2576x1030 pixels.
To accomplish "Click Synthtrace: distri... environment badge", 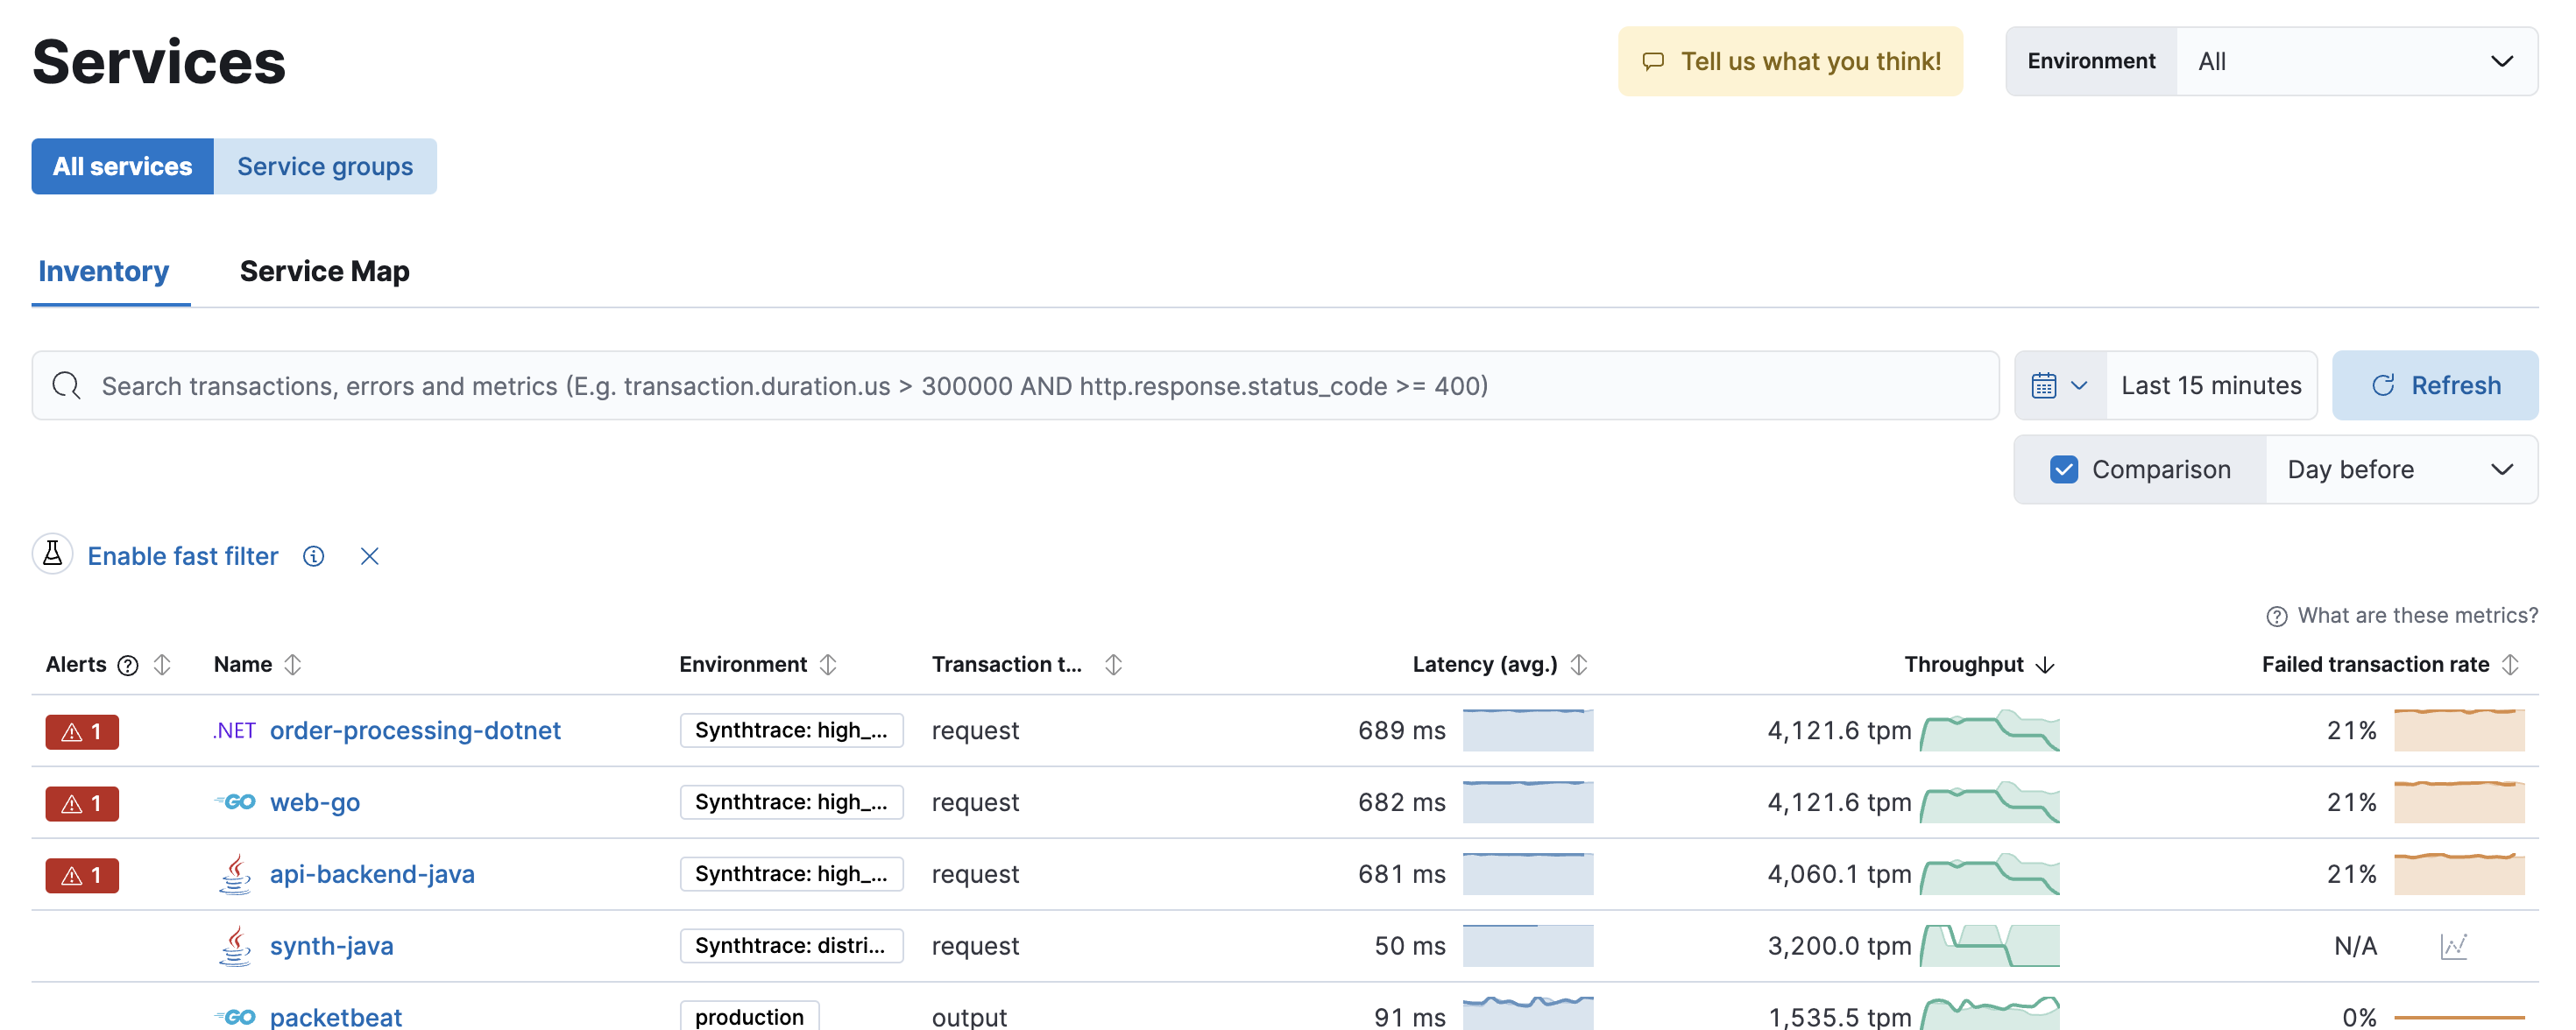I will click(791, 945).
